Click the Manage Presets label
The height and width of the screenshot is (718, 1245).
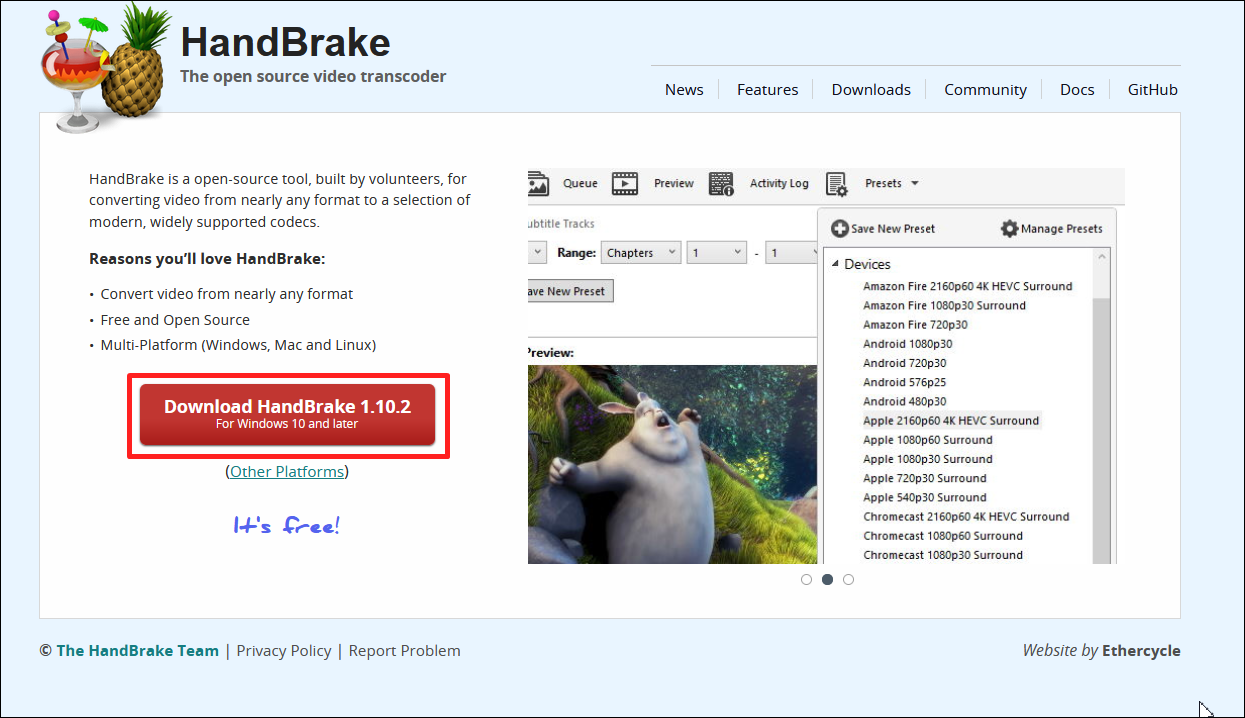click(1062, 229)
